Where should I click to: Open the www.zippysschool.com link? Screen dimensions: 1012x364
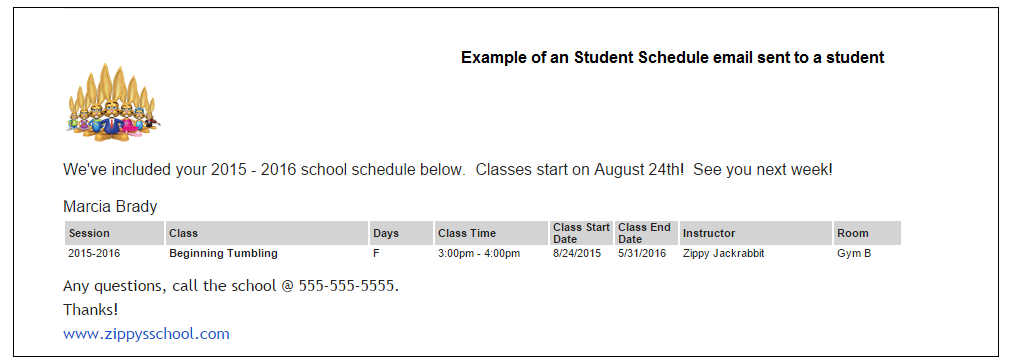click(147, 334)
